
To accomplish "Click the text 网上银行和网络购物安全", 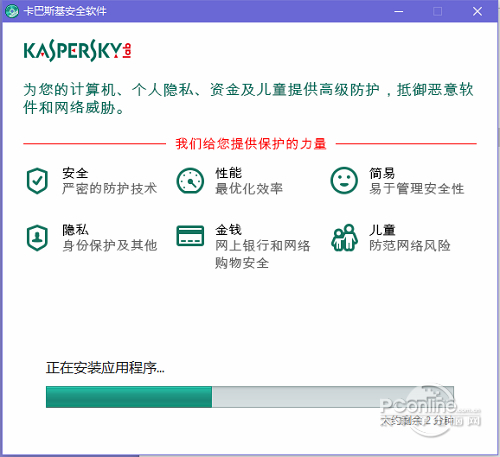I will click(263, 254).
